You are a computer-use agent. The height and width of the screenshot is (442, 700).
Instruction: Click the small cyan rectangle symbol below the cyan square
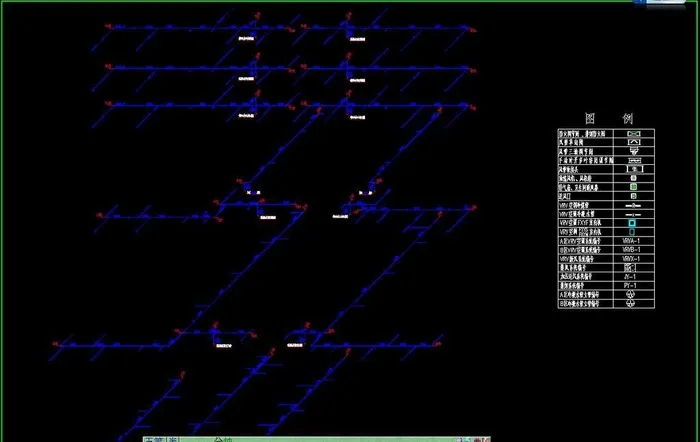pos(632,231)
